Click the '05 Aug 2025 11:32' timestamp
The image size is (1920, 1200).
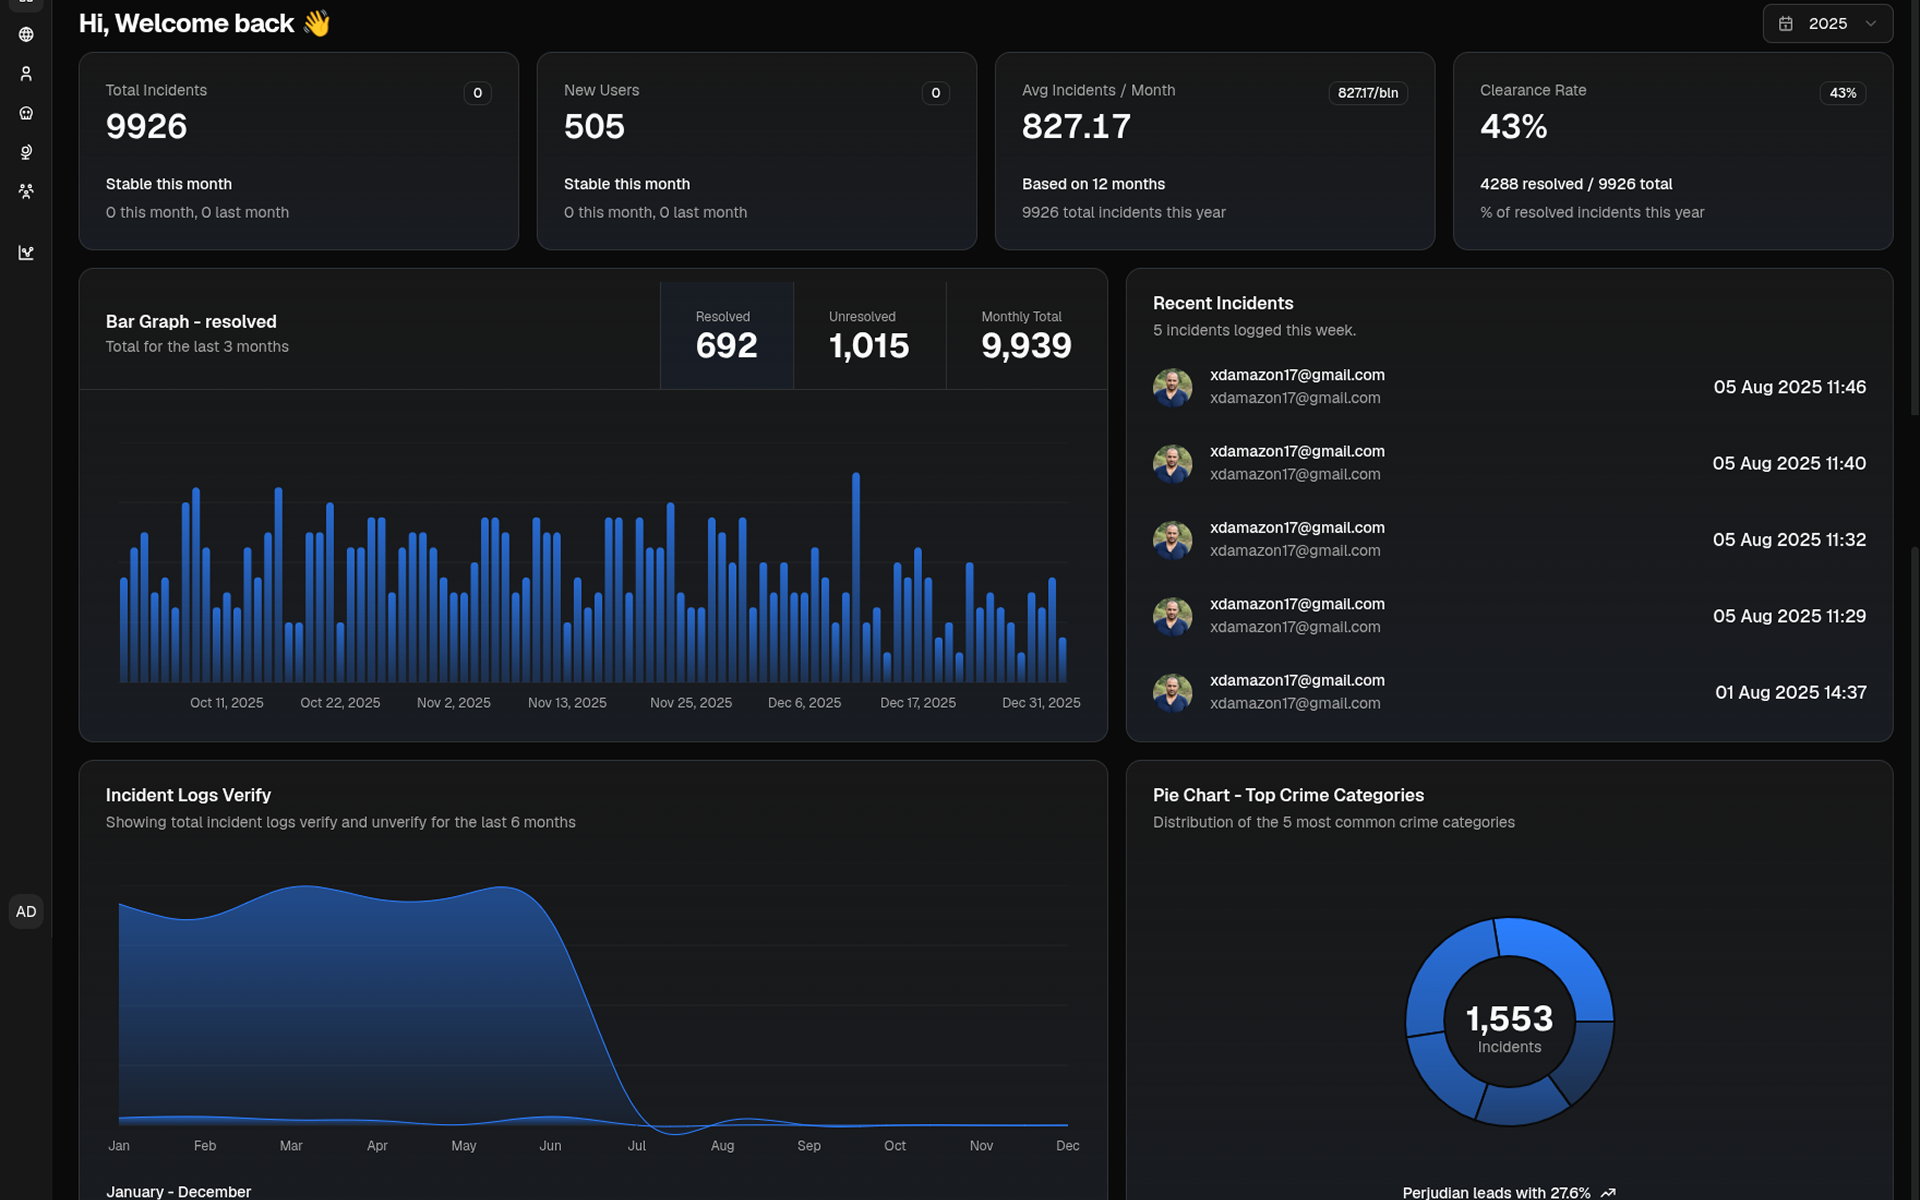click(1789, 540)
